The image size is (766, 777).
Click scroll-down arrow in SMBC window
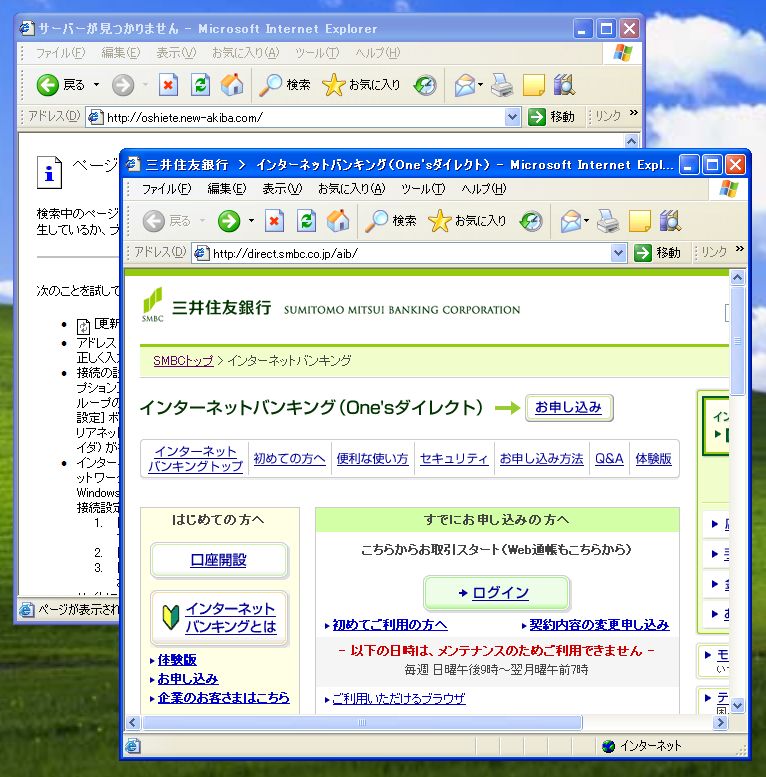pos(737,705)
